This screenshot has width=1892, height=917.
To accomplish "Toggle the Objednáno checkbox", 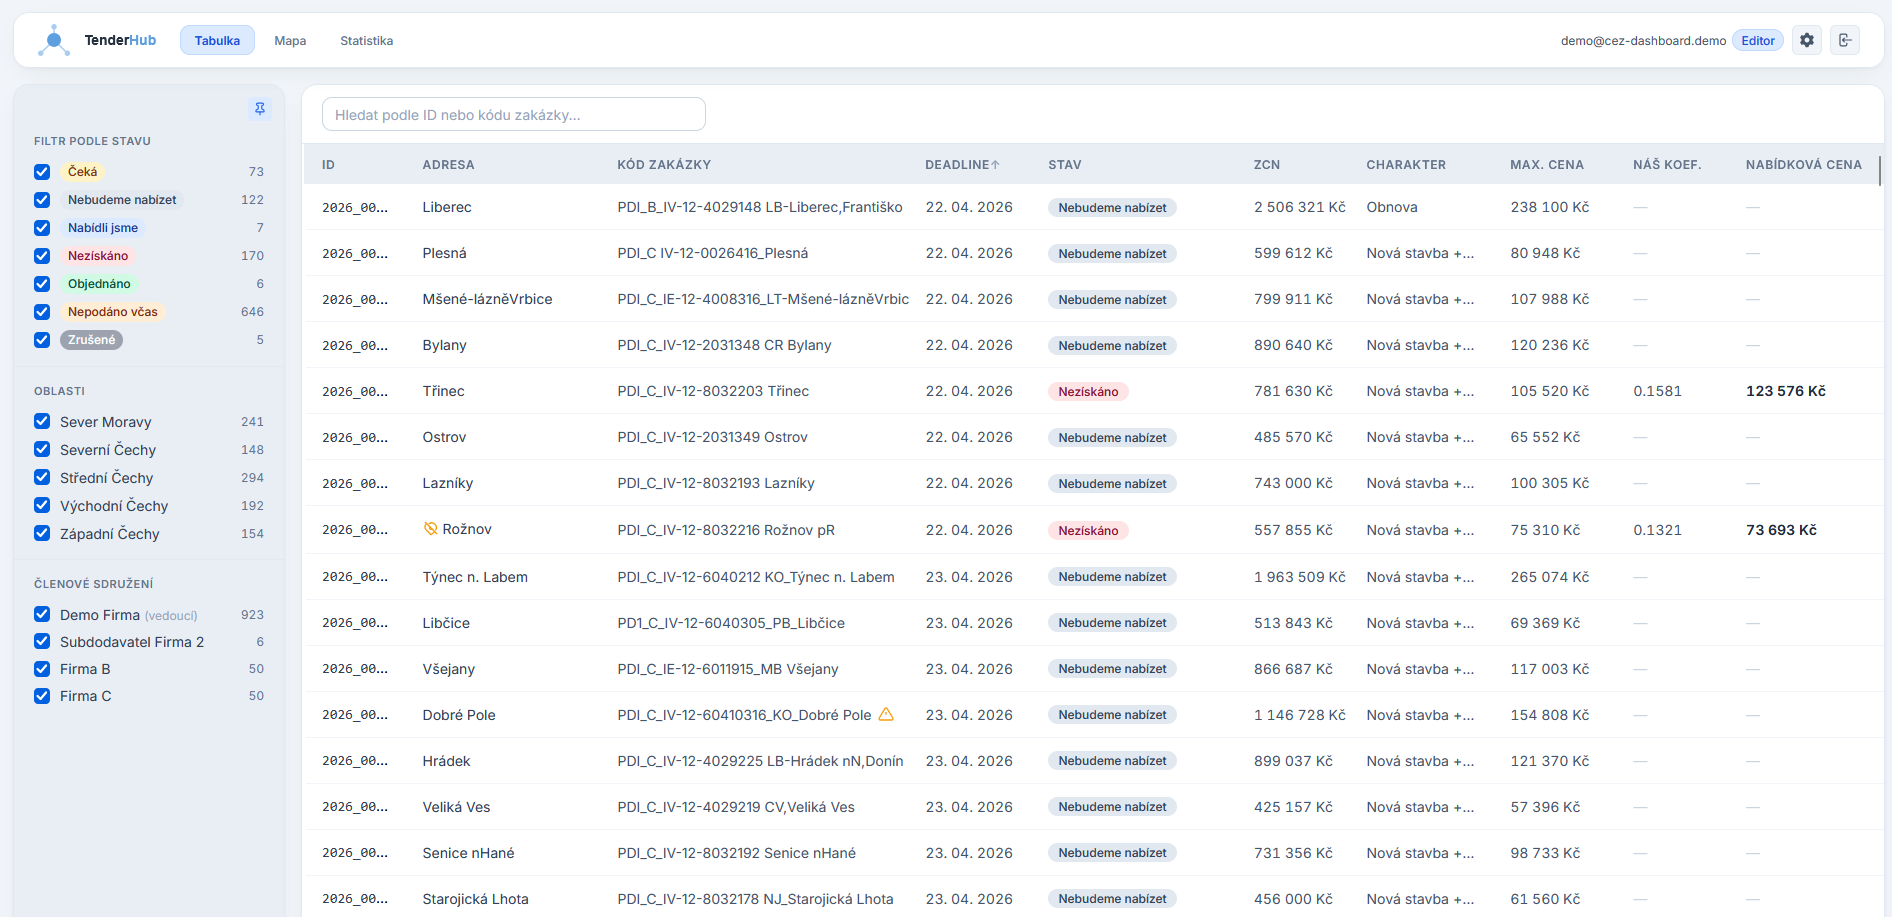I will (42, 284).
